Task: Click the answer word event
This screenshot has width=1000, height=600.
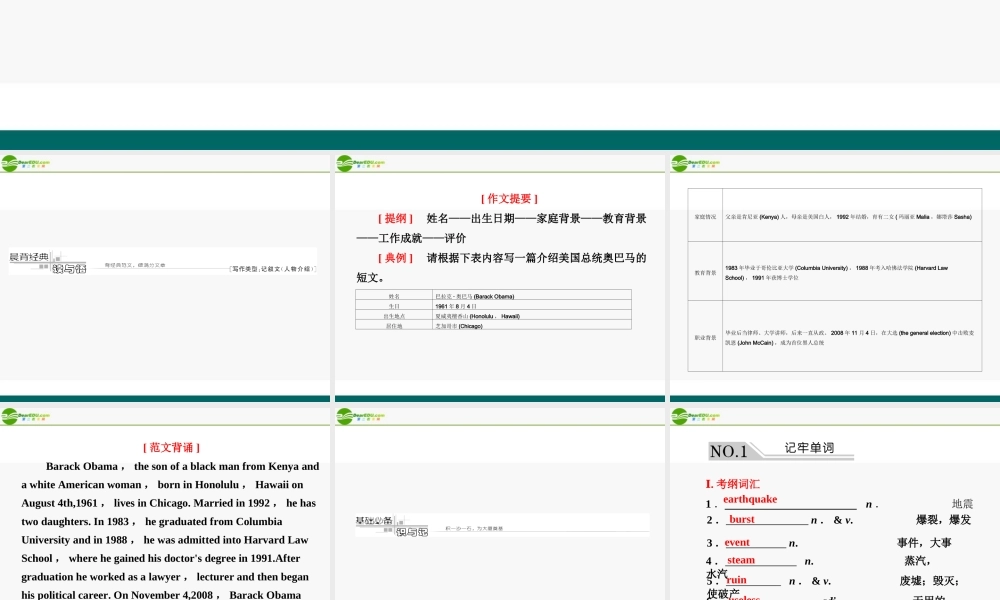Action: coord(737,543)
